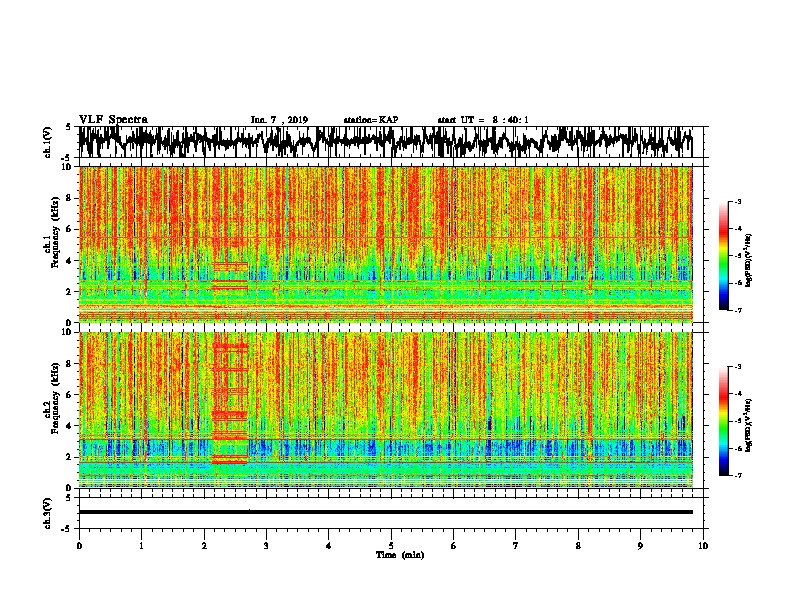Select the "start UT = 8:40:1" header text
Viewport: 792px width, 612px height.
pos(483,120)
